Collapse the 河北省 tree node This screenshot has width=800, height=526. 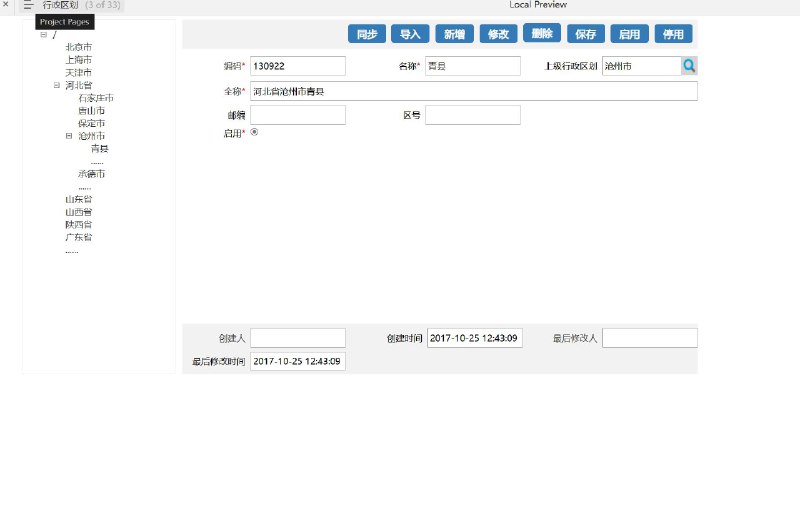(x=57, y=85)
